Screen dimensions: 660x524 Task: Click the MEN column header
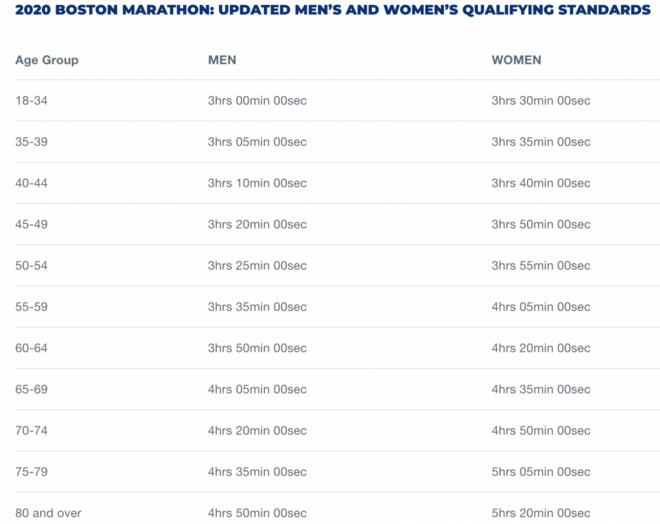222,60
